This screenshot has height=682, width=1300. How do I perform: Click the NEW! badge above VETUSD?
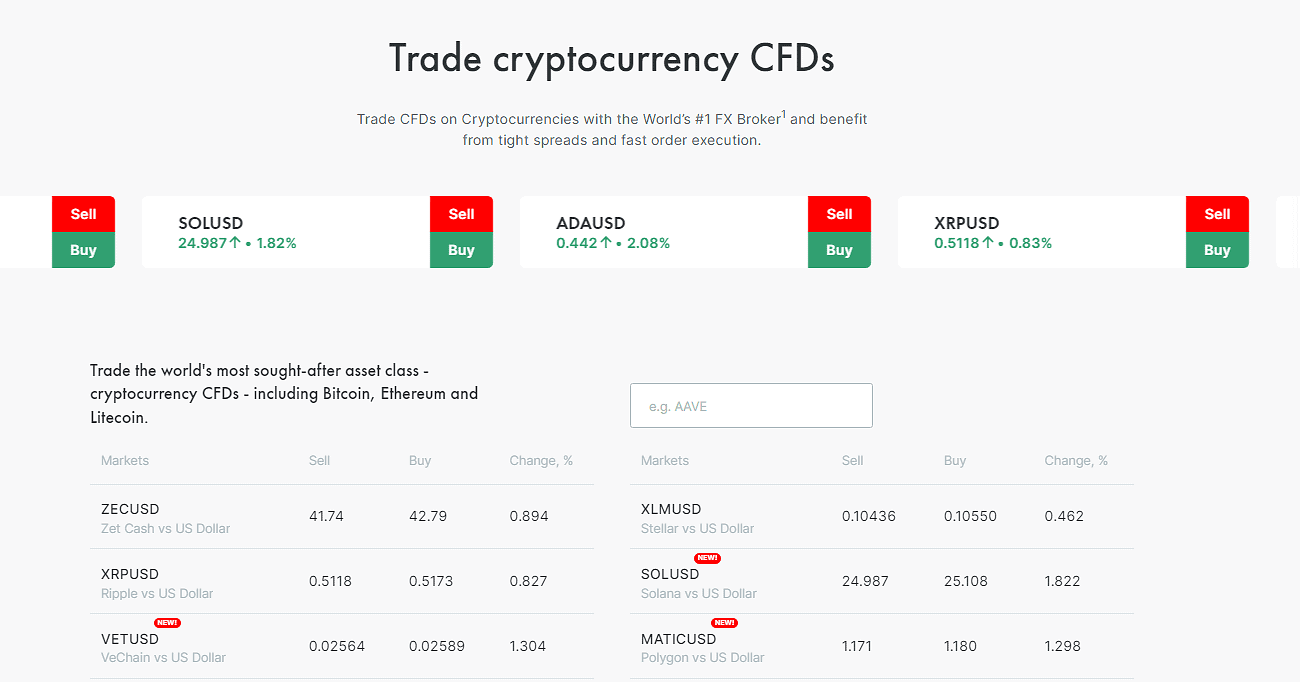click(x=167, y=623)
